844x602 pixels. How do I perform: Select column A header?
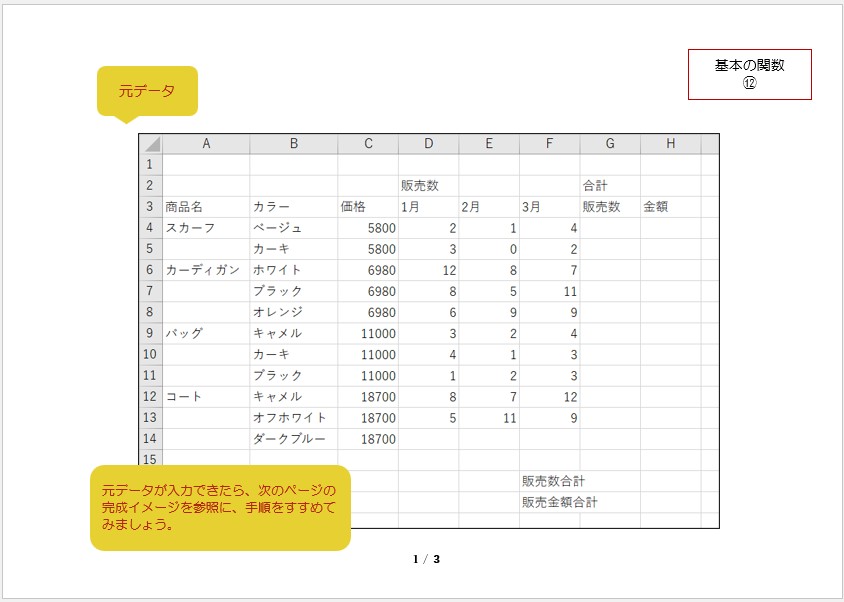click(206, 144)
